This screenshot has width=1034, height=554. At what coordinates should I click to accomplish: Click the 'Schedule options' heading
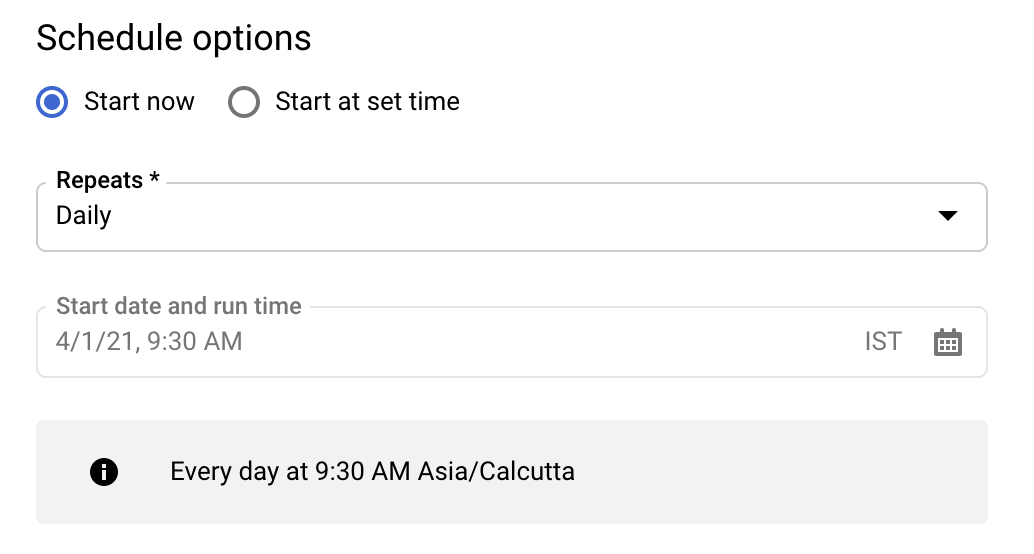[x=174, y=39]
